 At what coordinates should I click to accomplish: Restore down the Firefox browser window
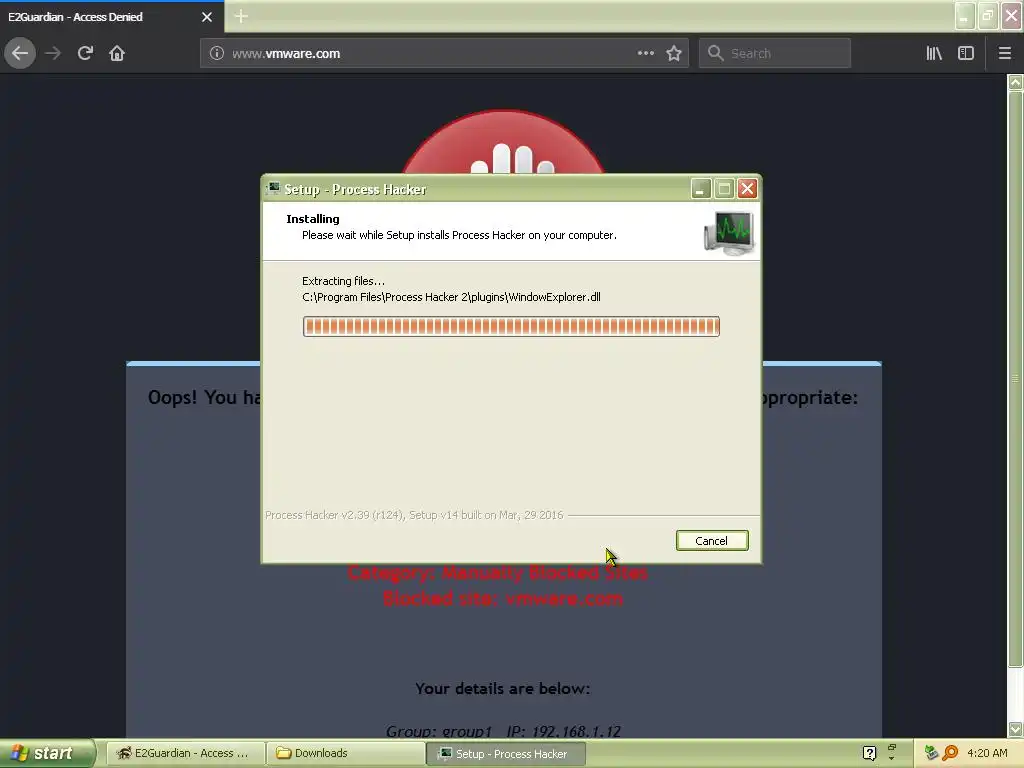987,16
